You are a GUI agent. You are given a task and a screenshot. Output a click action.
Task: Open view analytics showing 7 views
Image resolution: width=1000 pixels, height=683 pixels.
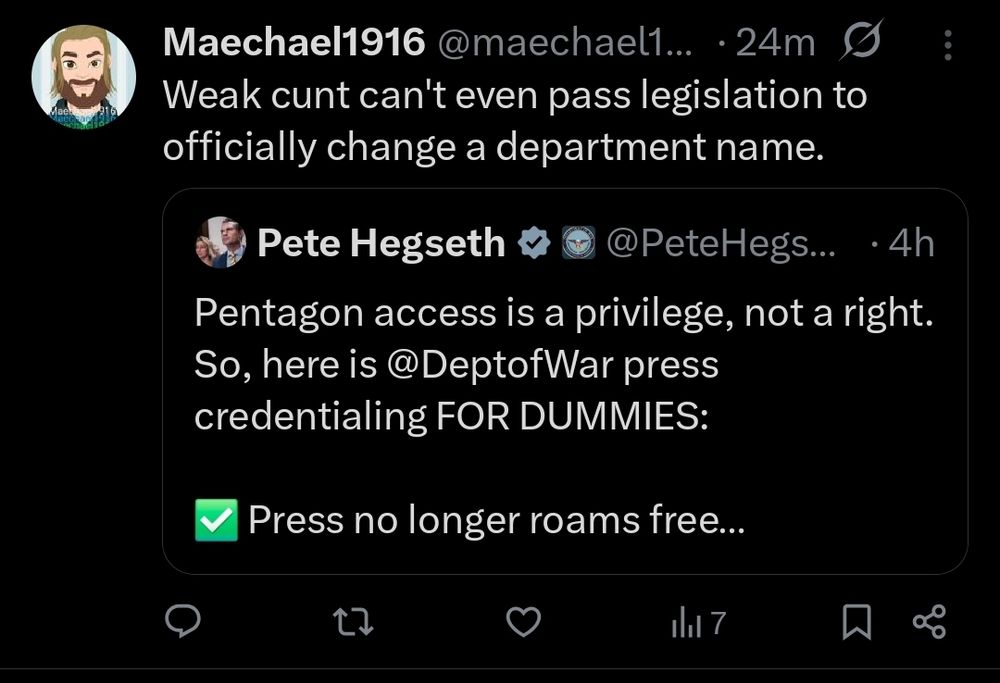(x=697, y=623)
